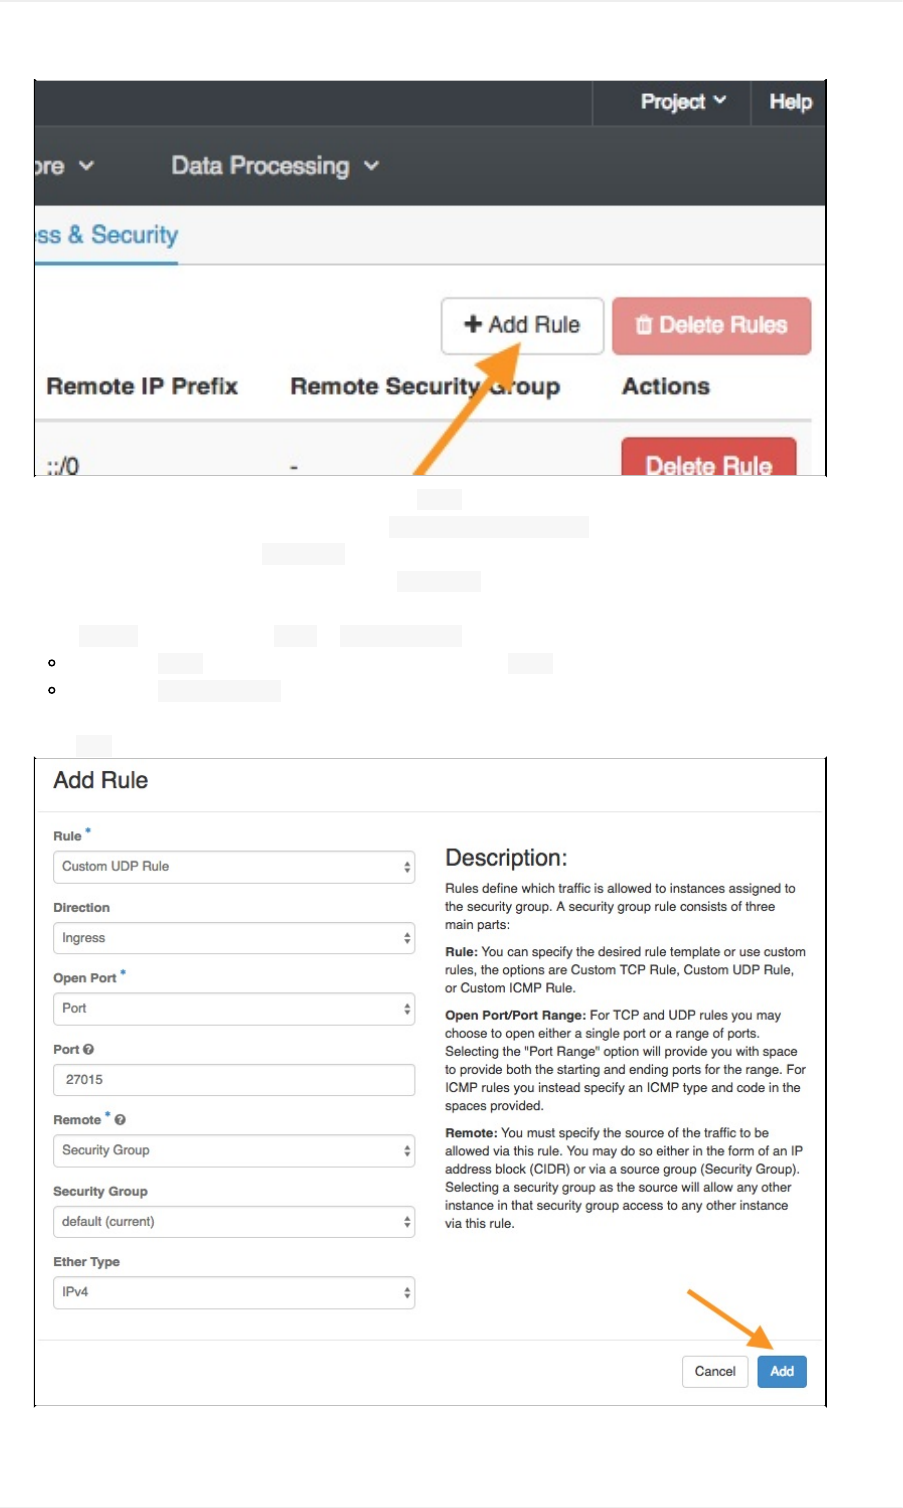Screen dimensions: 903x1508
Task: Expand the Data Processing menu
Action: (275, 166)
